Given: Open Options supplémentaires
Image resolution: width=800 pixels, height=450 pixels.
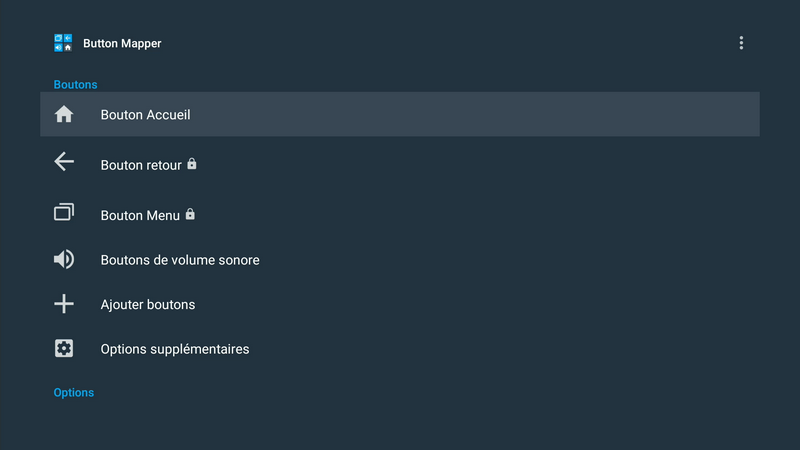Looking at the screenshot, I should 175,349.
